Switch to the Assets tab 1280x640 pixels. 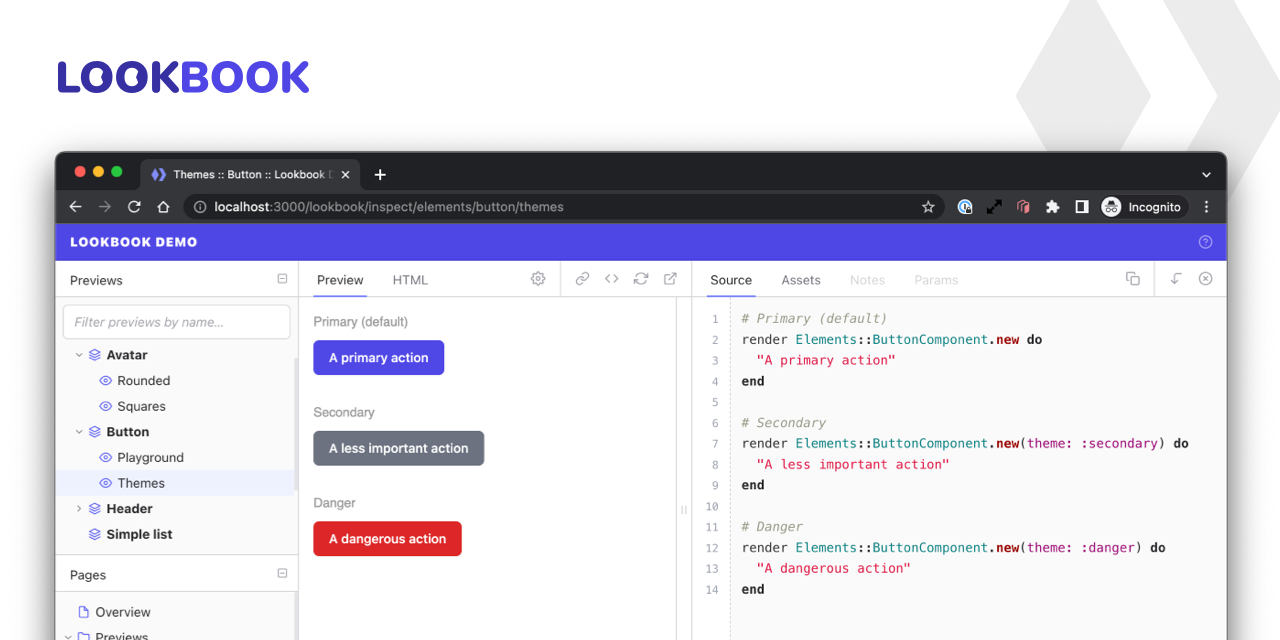point(800,280)
